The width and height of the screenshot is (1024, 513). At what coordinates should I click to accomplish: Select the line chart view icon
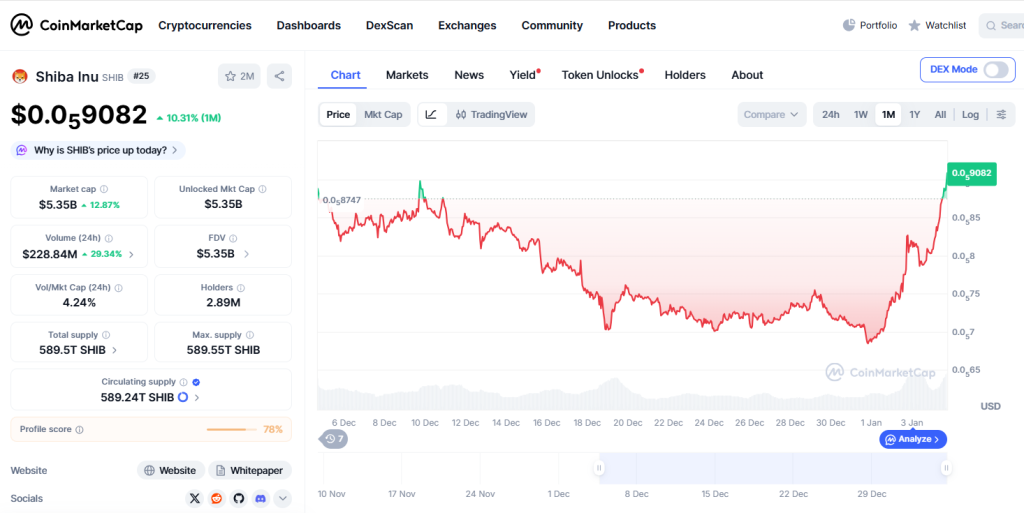431,115
